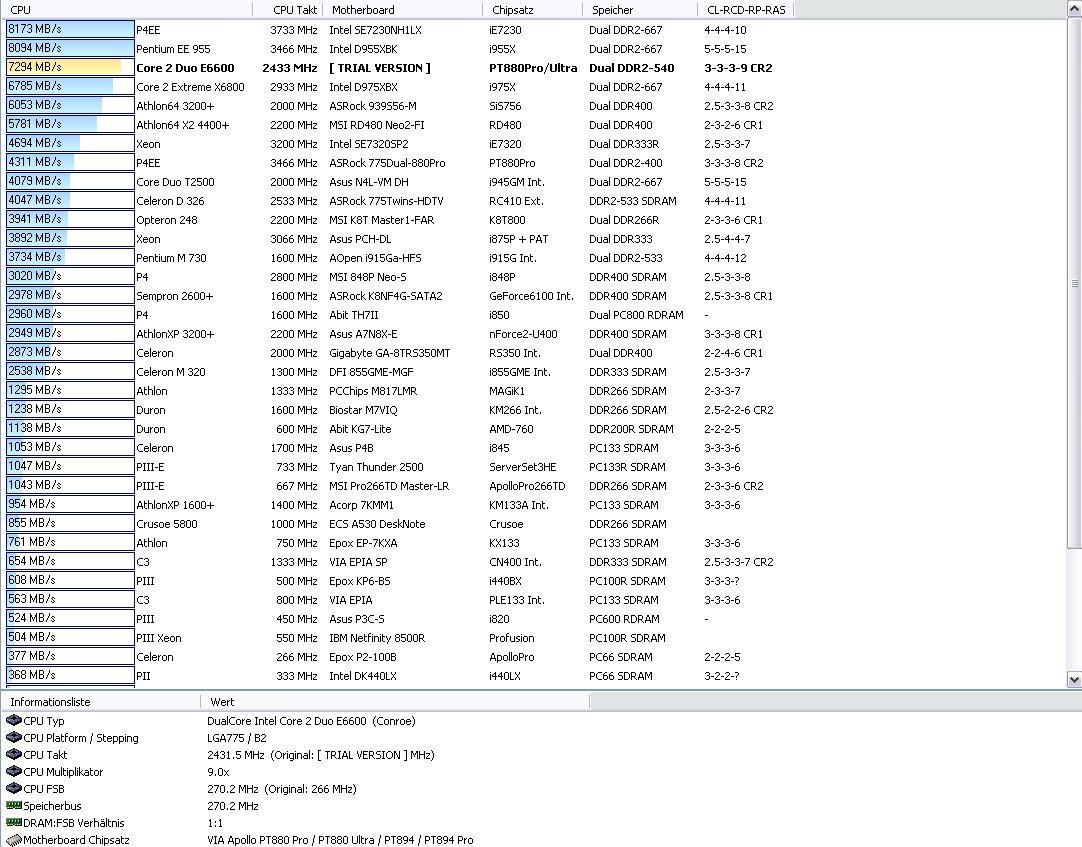Click the Epox KP6-BS motherboard cell
1082x847 pixels.
pos(360,581)
